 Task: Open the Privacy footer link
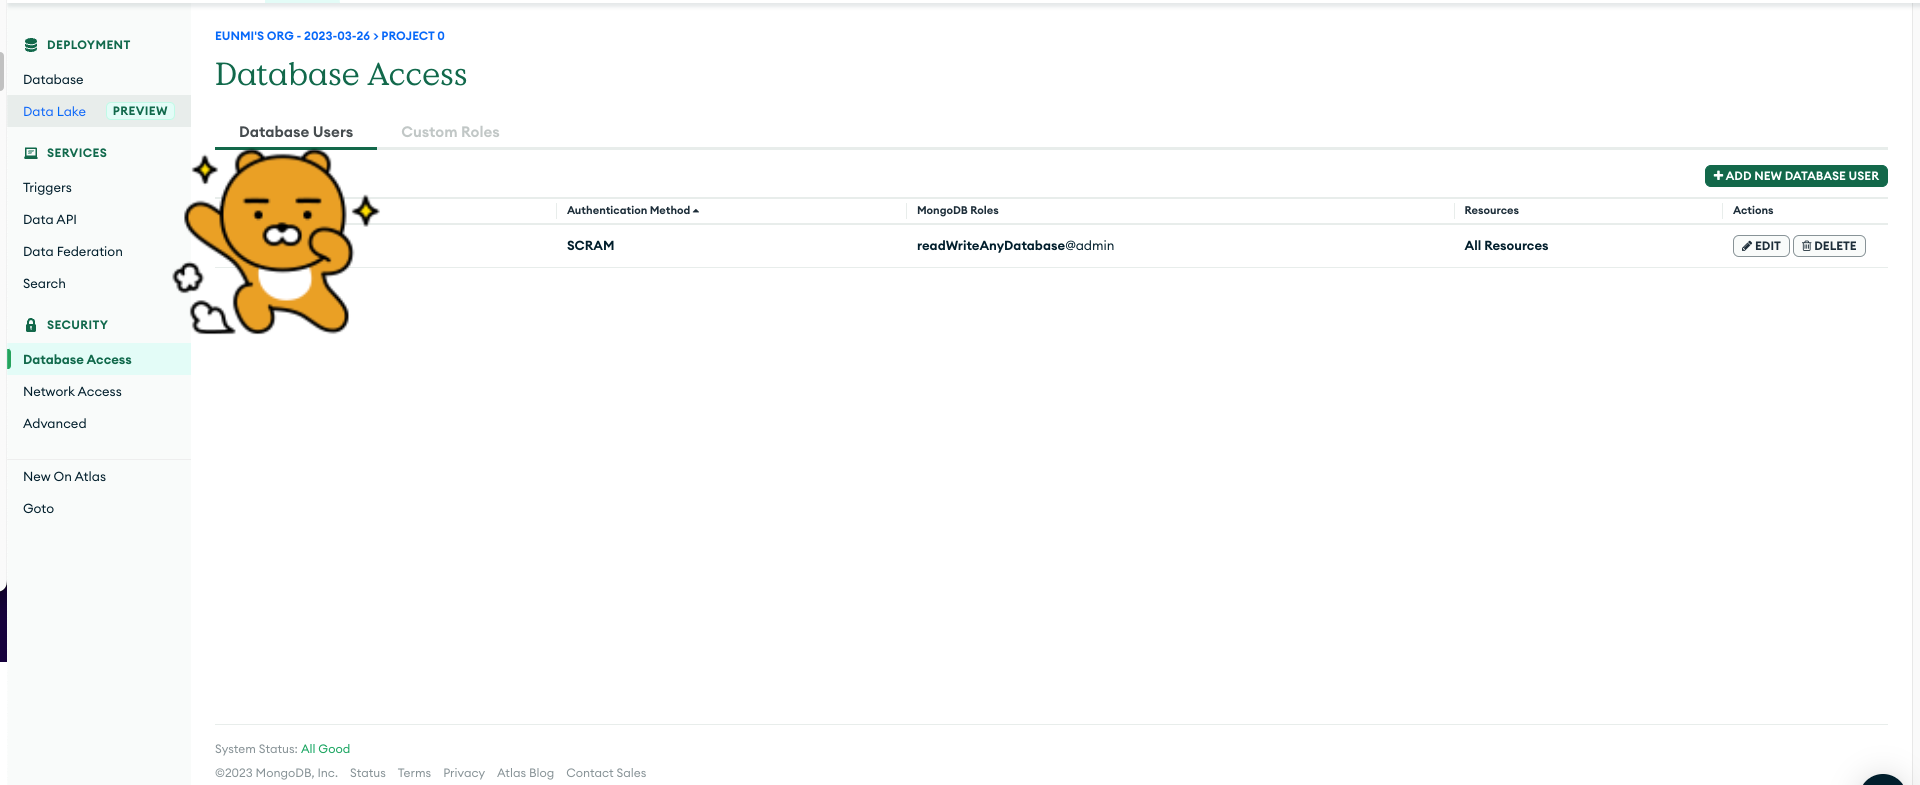[x=464, y=773]
